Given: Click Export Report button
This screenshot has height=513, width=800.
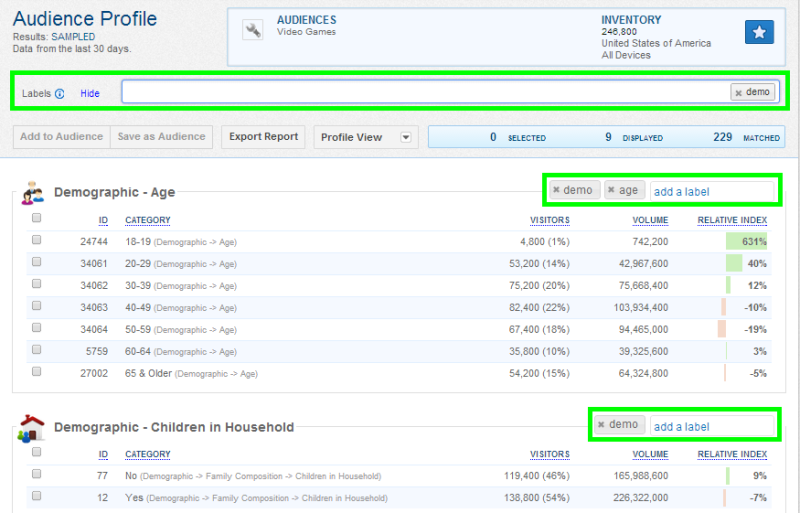Looking at the screenshot, I should pyautogui.click(x=263, y=137).
